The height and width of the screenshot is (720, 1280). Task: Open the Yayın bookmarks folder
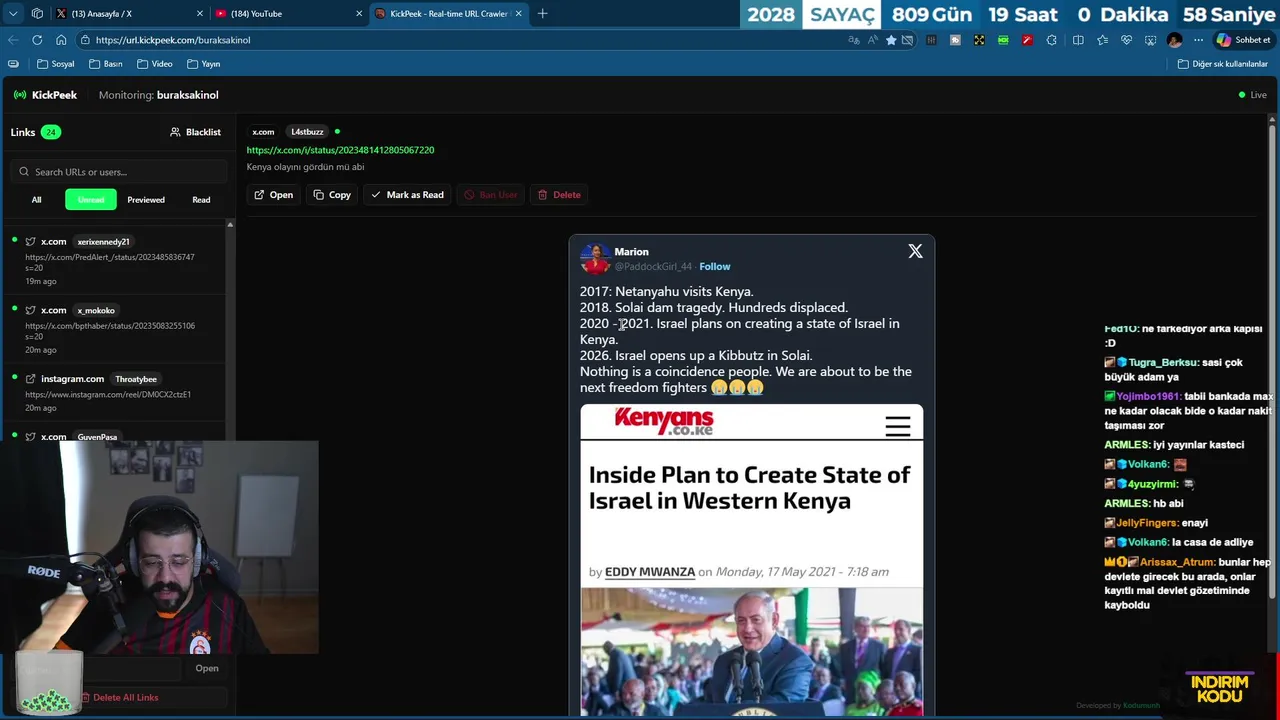click(203, 64)
